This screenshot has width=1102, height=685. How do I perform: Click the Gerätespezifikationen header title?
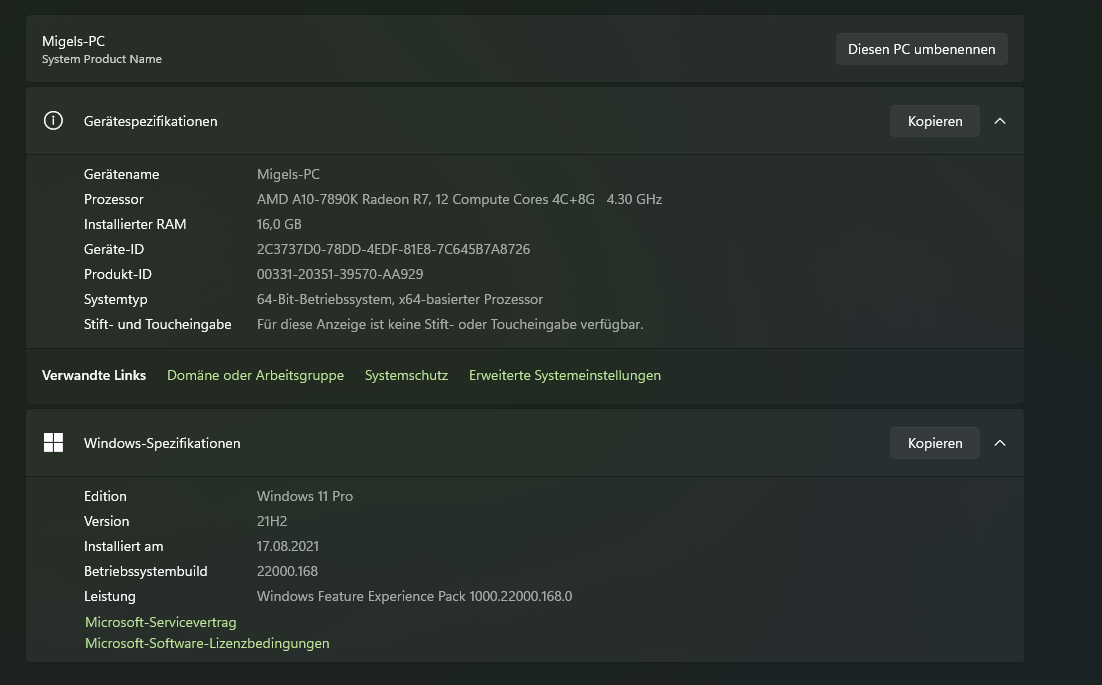coord(150,121)
